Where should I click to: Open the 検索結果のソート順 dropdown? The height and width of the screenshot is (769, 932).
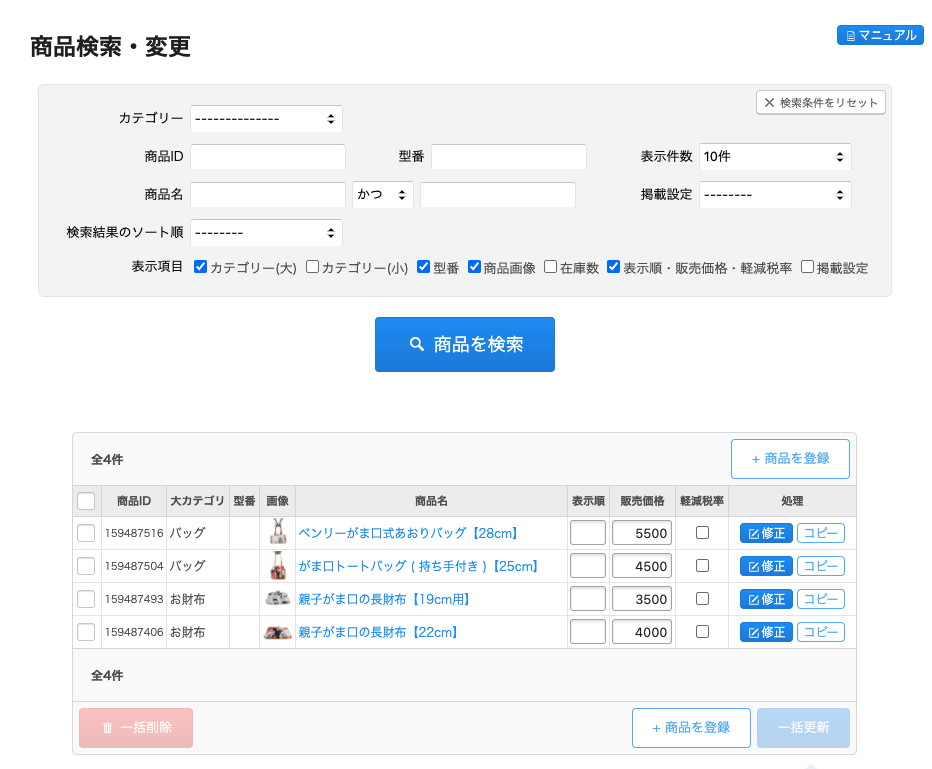click(x=266, y=232)
